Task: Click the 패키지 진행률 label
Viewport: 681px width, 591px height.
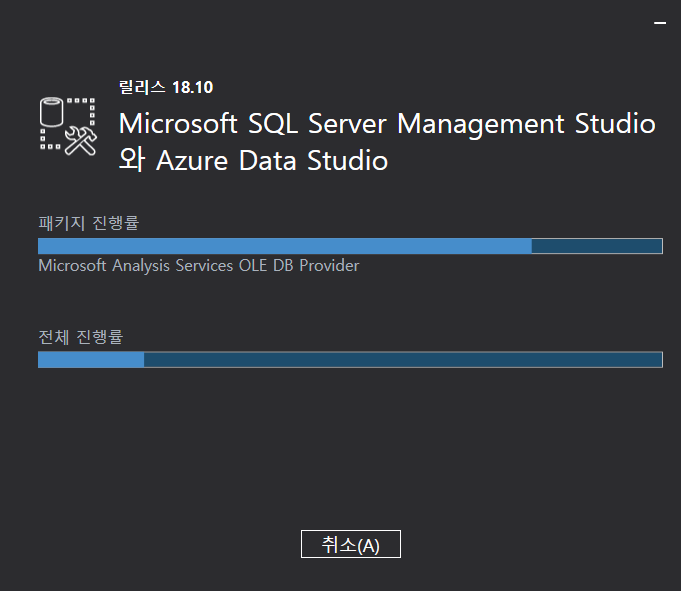Action: coord(89,223)
